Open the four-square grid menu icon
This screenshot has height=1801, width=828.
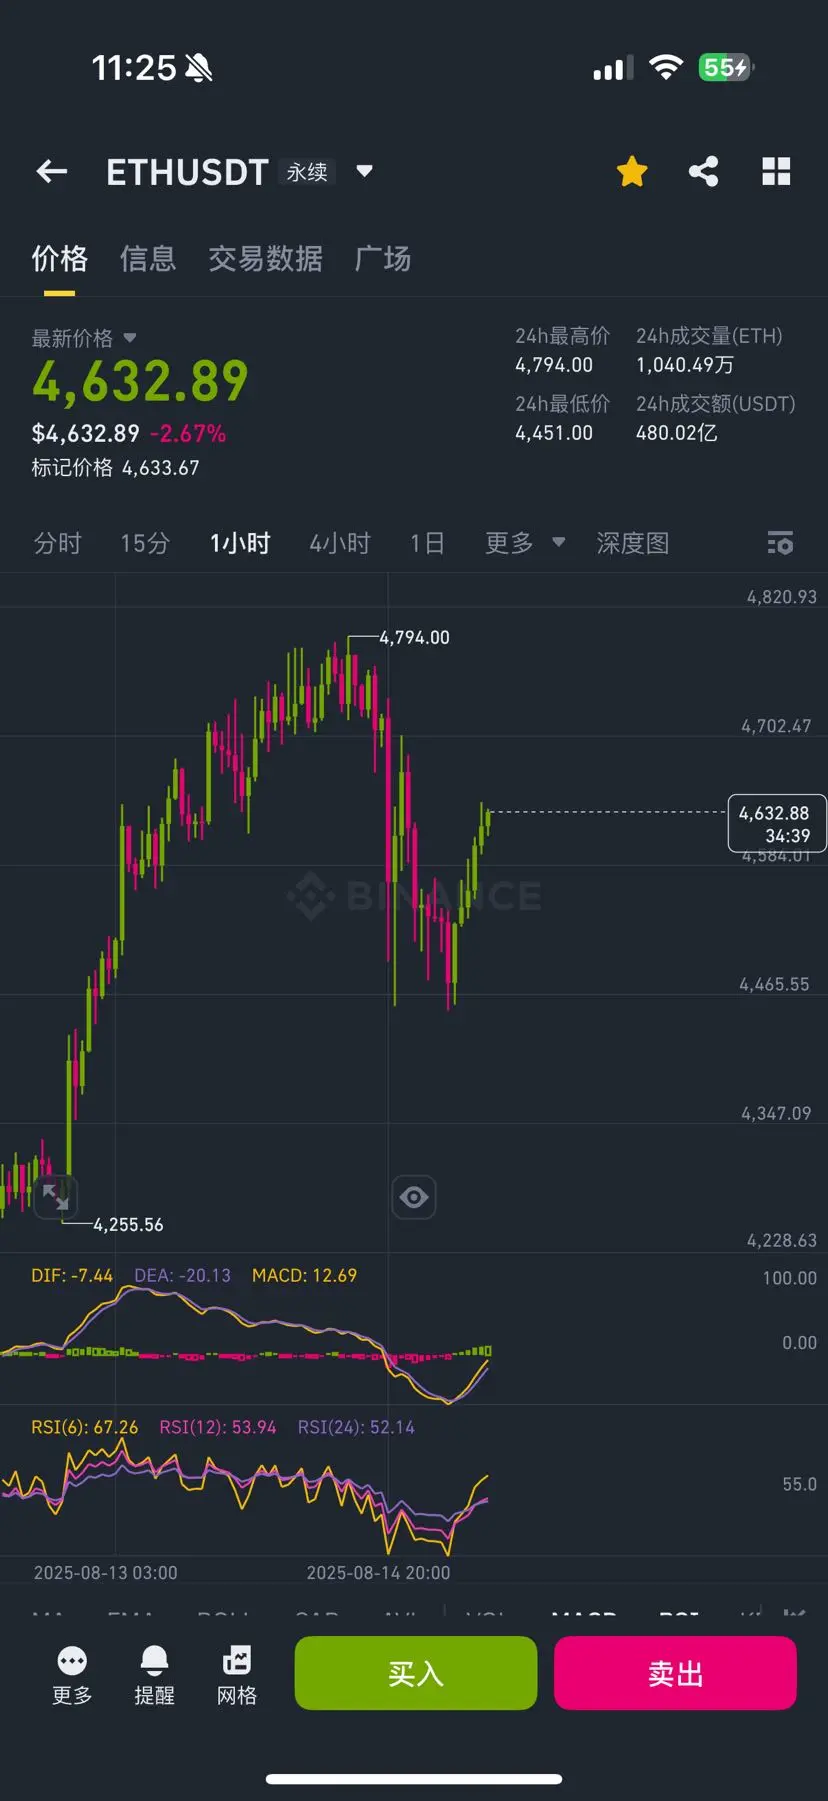[776, 172]
